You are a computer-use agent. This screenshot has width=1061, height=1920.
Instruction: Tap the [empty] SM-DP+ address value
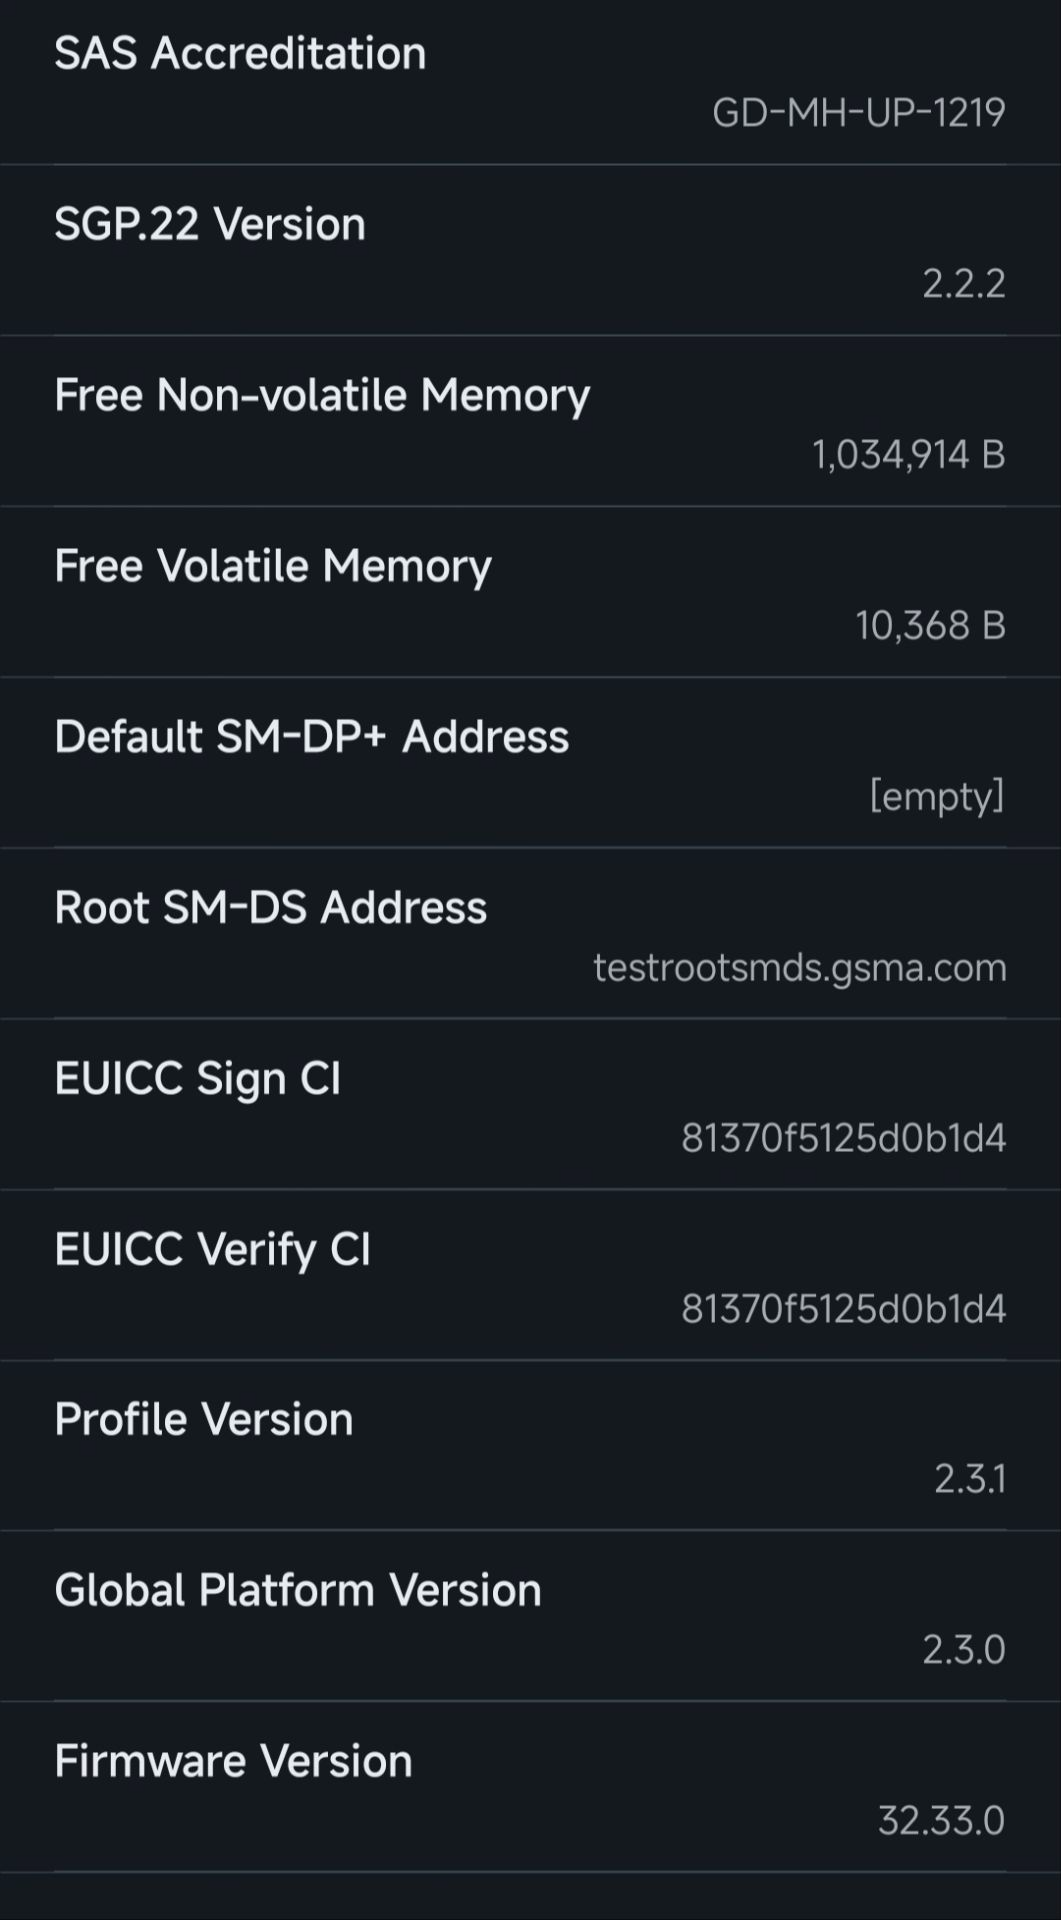(x=936, y=797)
